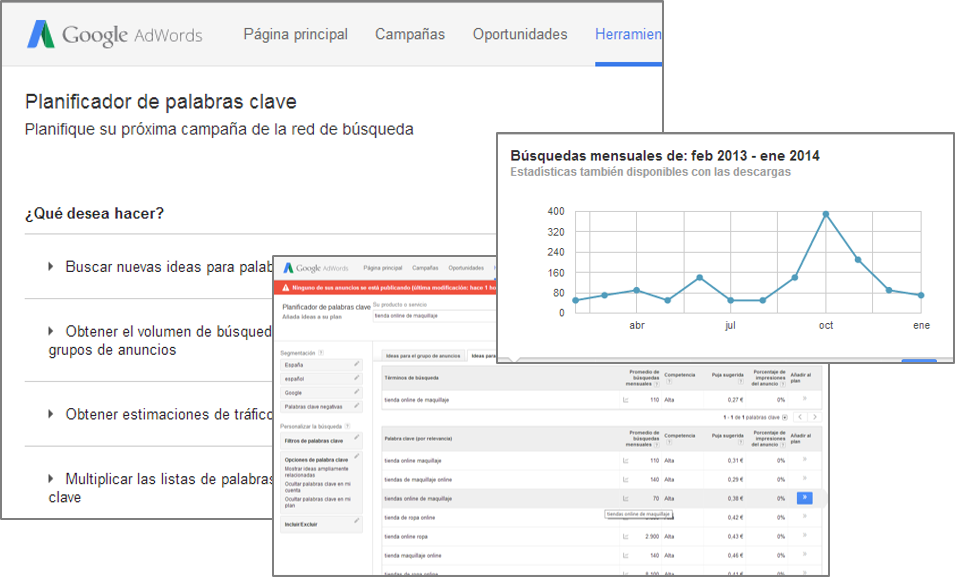
Task: Go to the next page of keywords arrow
Action: click(814, 417)
